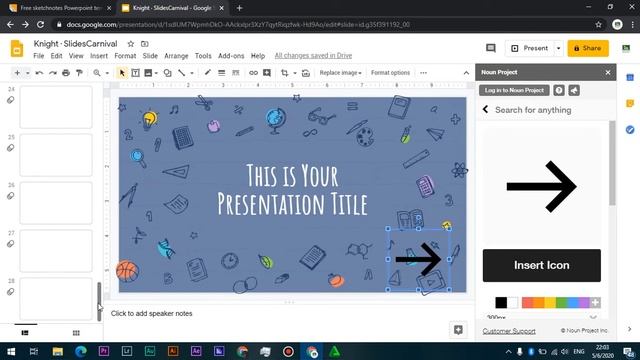Click the reset image icon

tap(306, 73)
